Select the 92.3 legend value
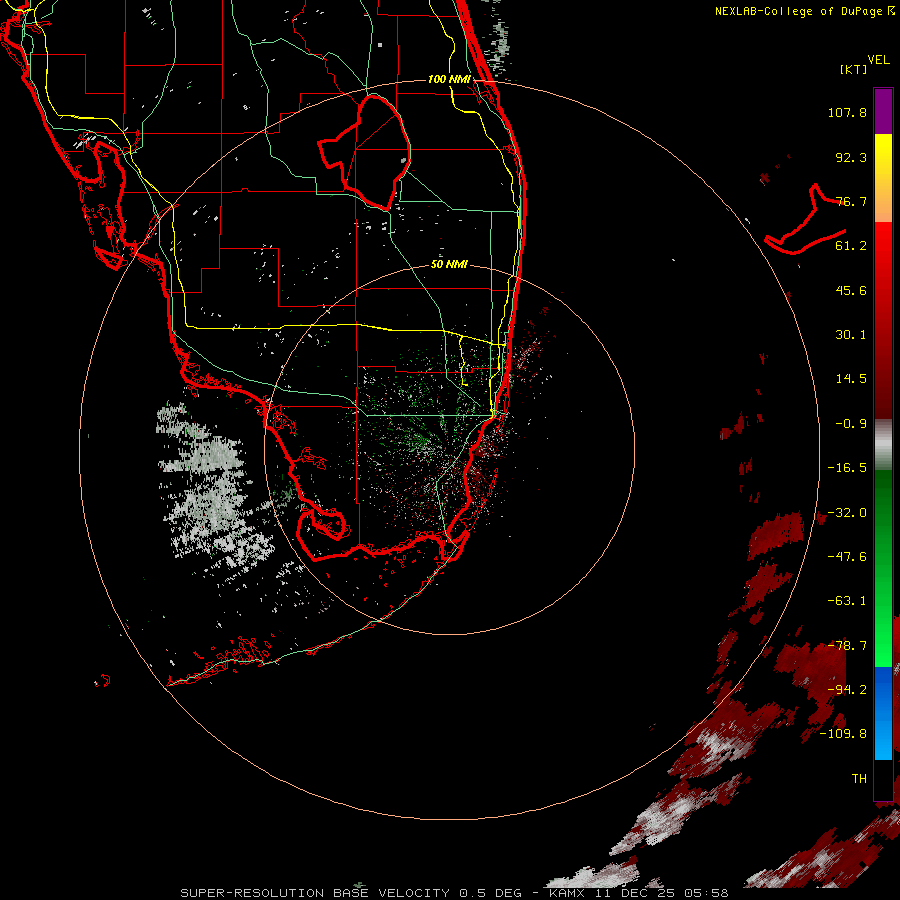Viewport: 900px width, 900px height. [851, 157]
